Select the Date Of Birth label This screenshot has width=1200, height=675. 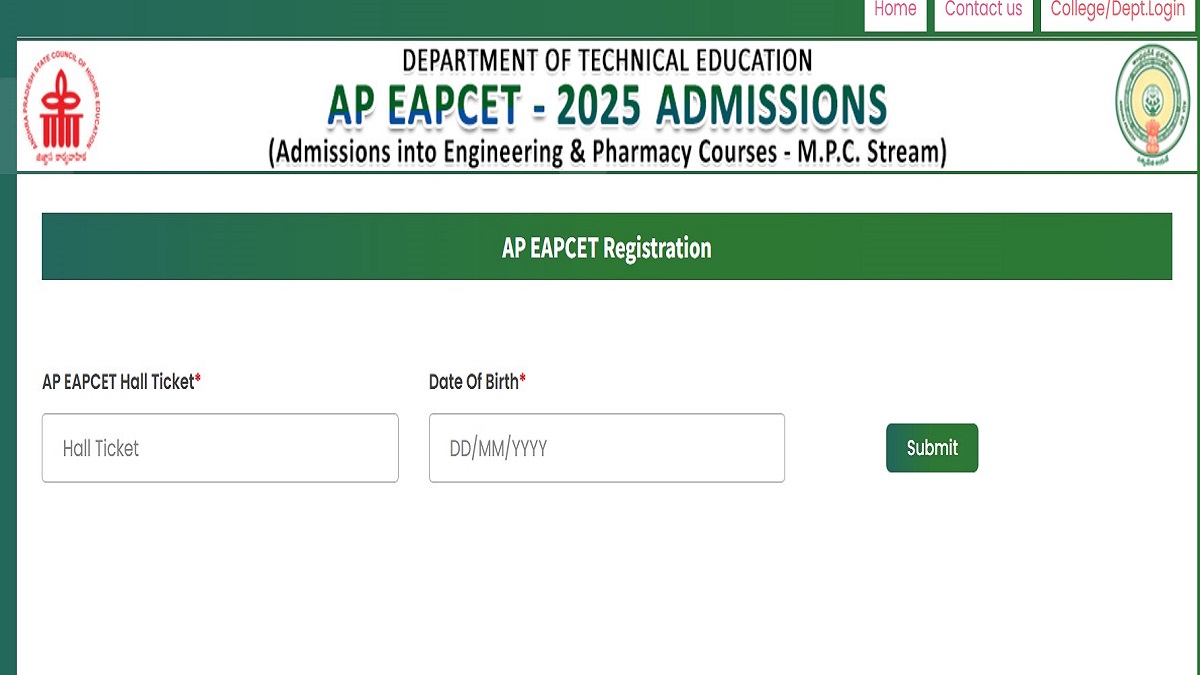(x=474, y=381)
